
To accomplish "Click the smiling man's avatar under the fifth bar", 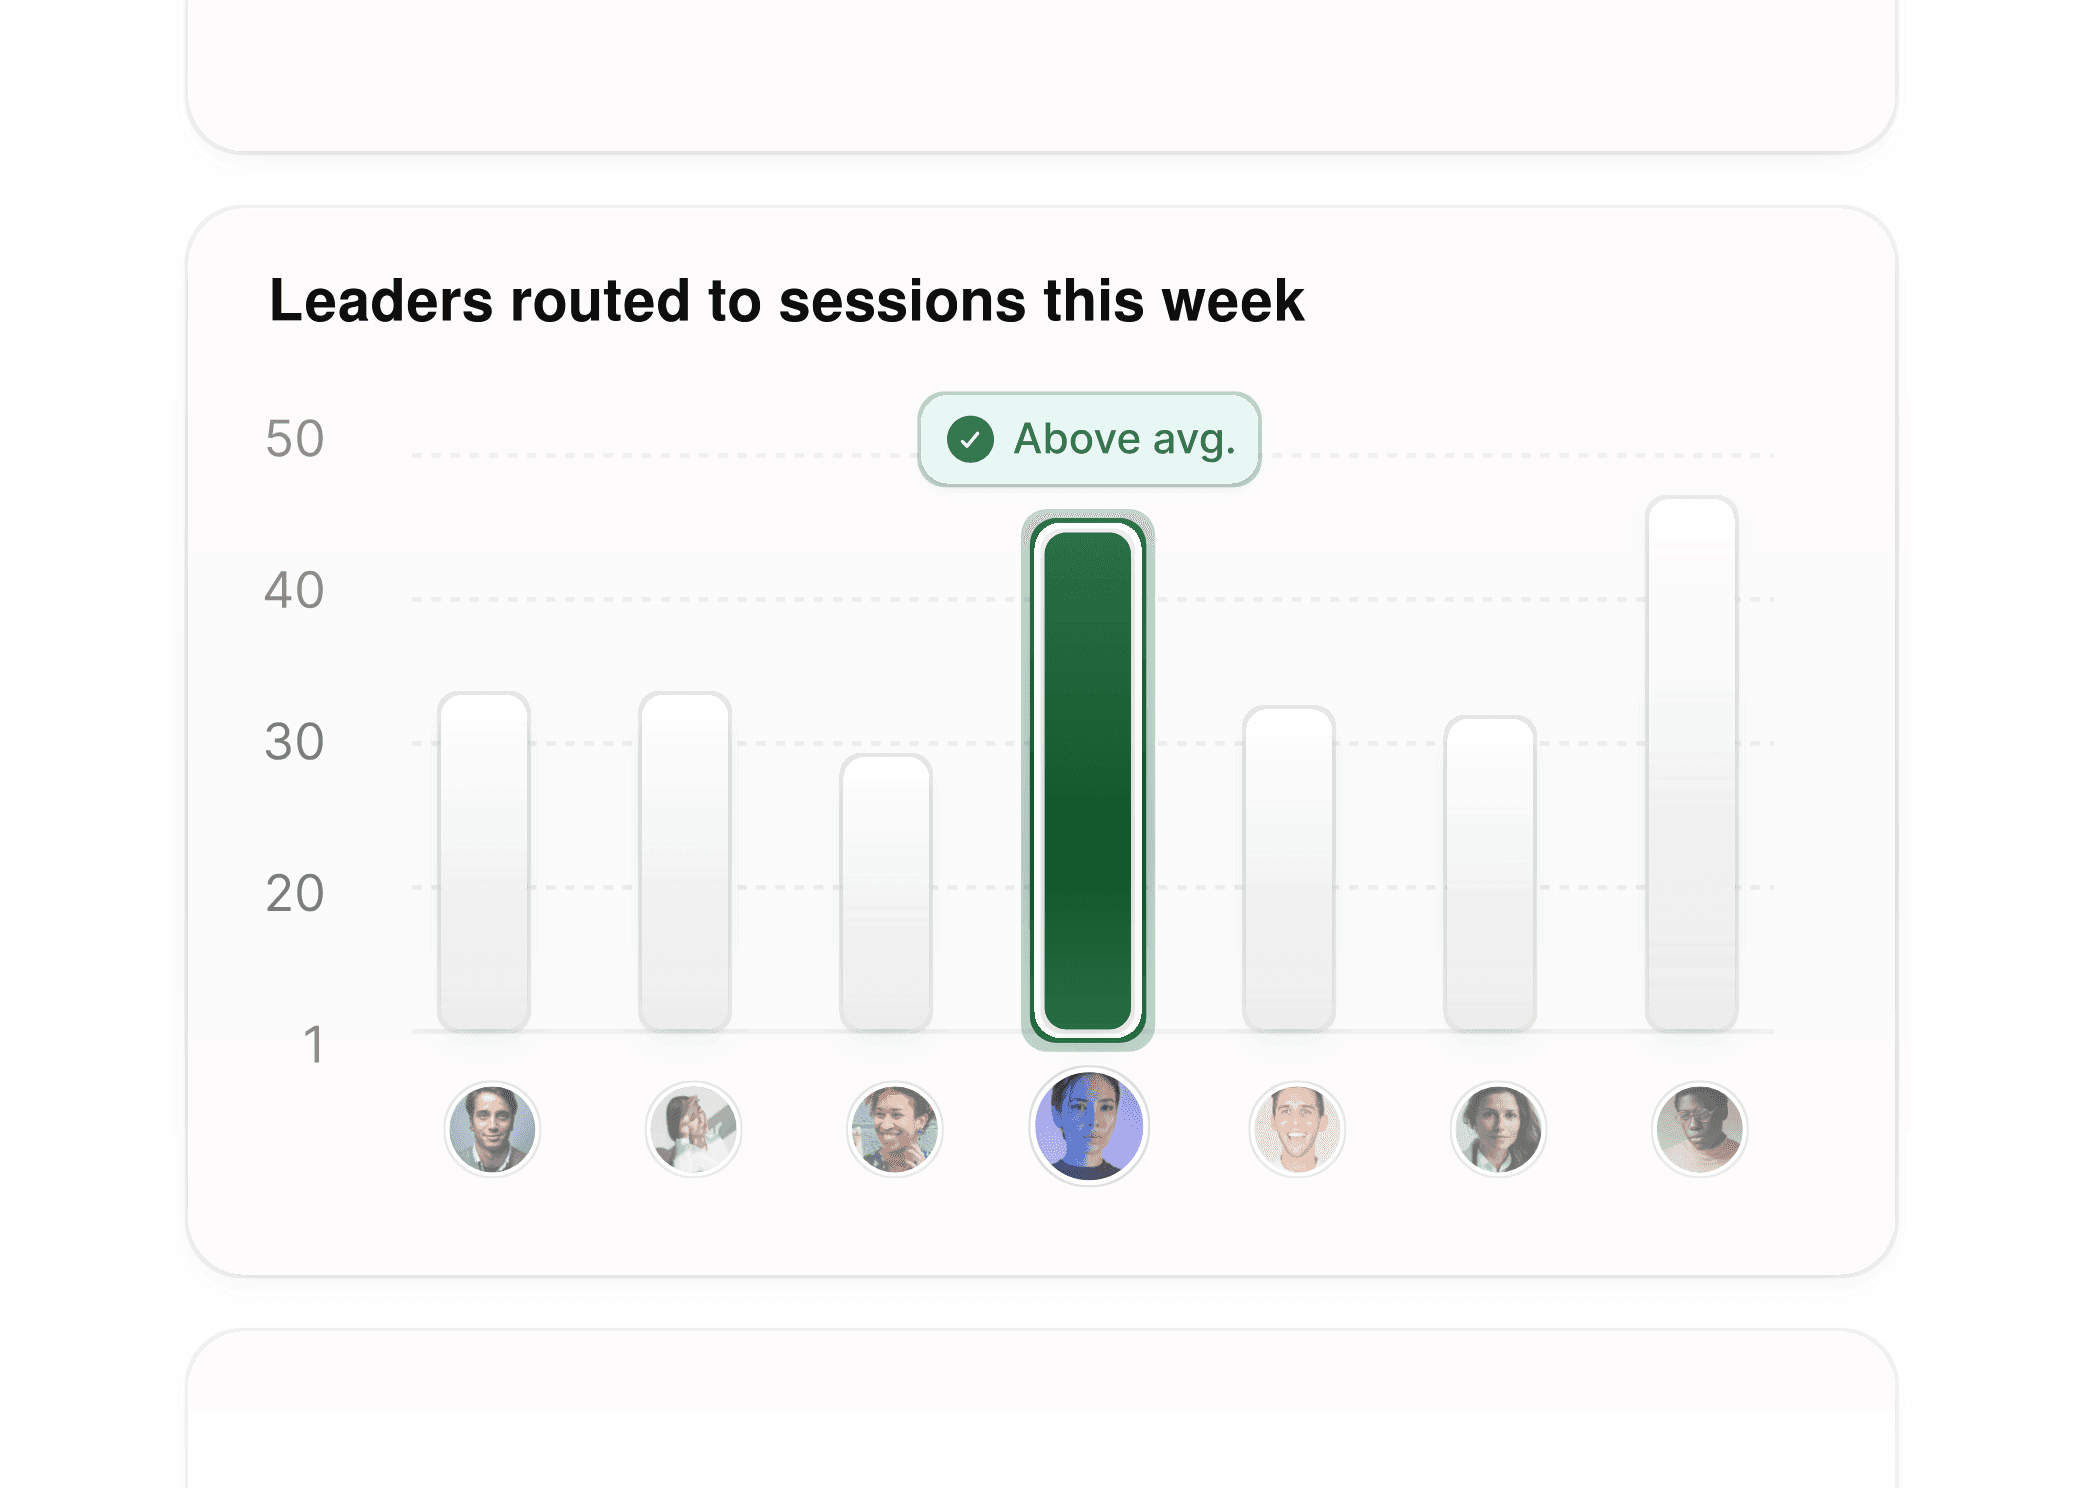I will (x=1296, y=1129).
